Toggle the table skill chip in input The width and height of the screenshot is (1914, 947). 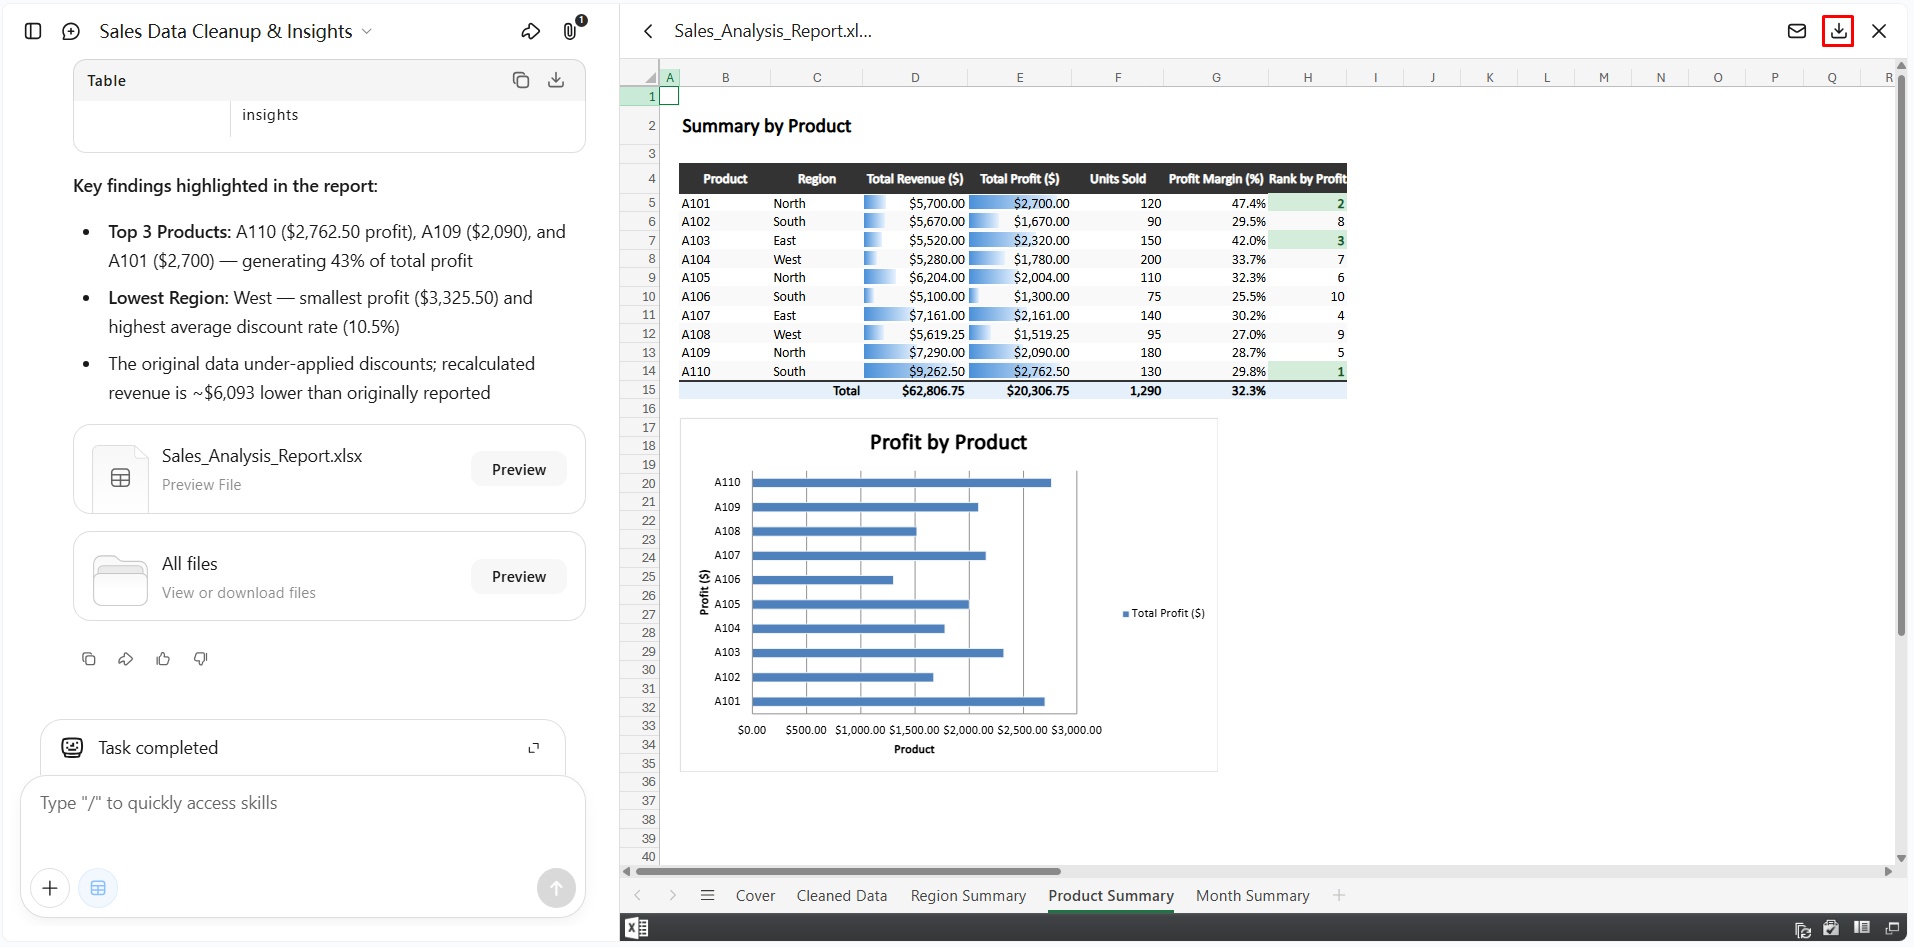click(x=98, y=888)
